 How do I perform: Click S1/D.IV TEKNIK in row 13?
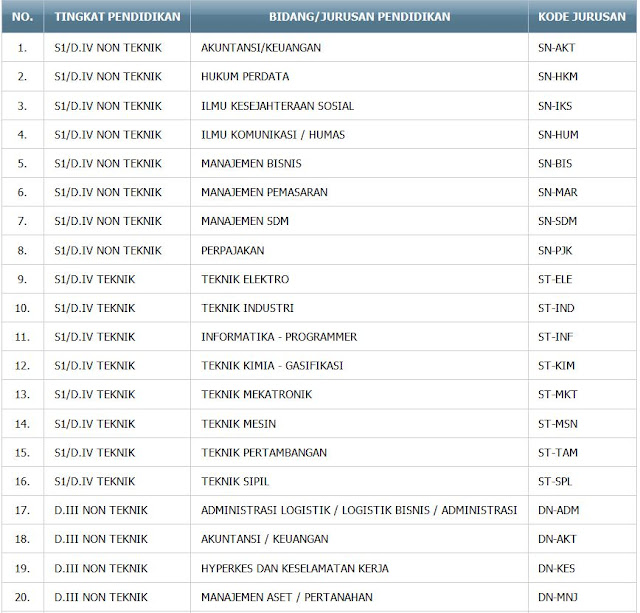94,395
